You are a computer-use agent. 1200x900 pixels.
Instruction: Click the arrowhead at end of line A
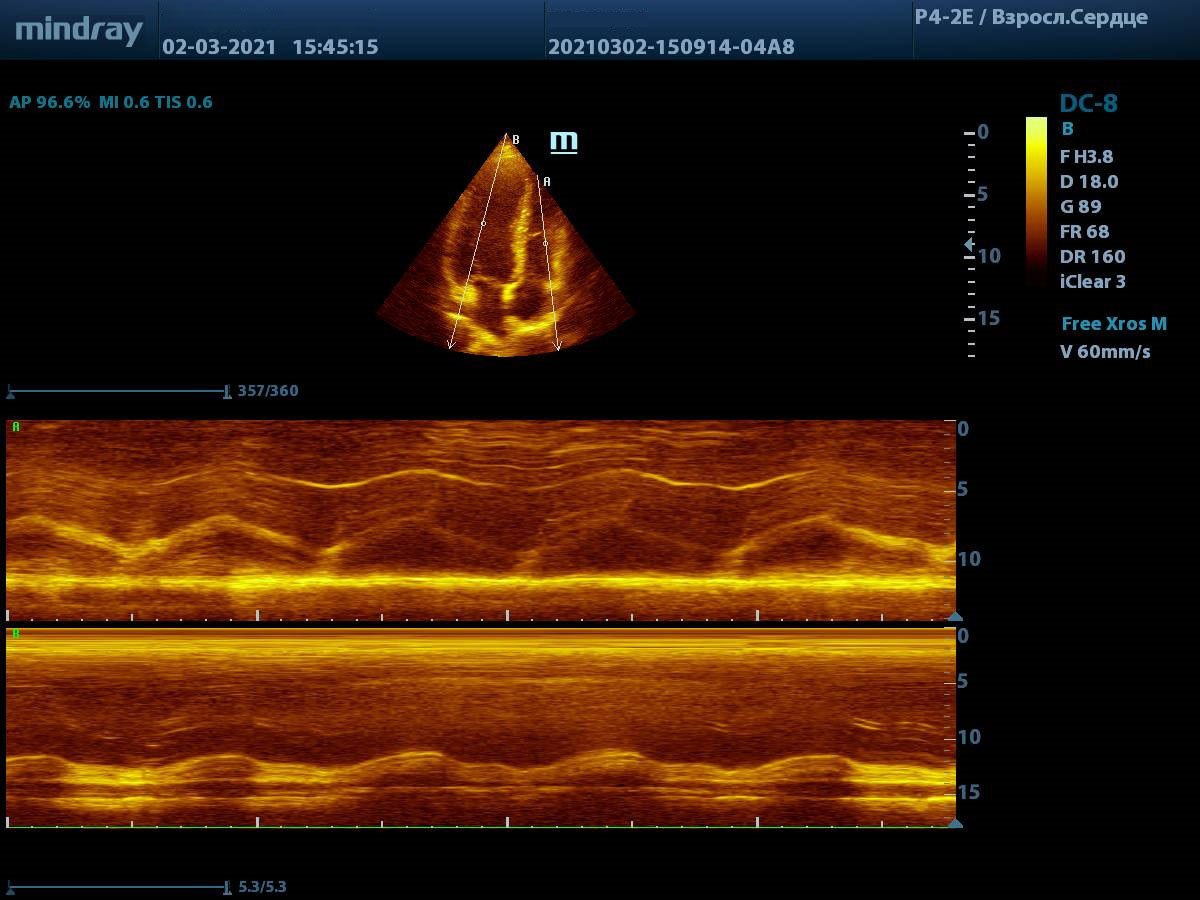[x=557, y=346]
